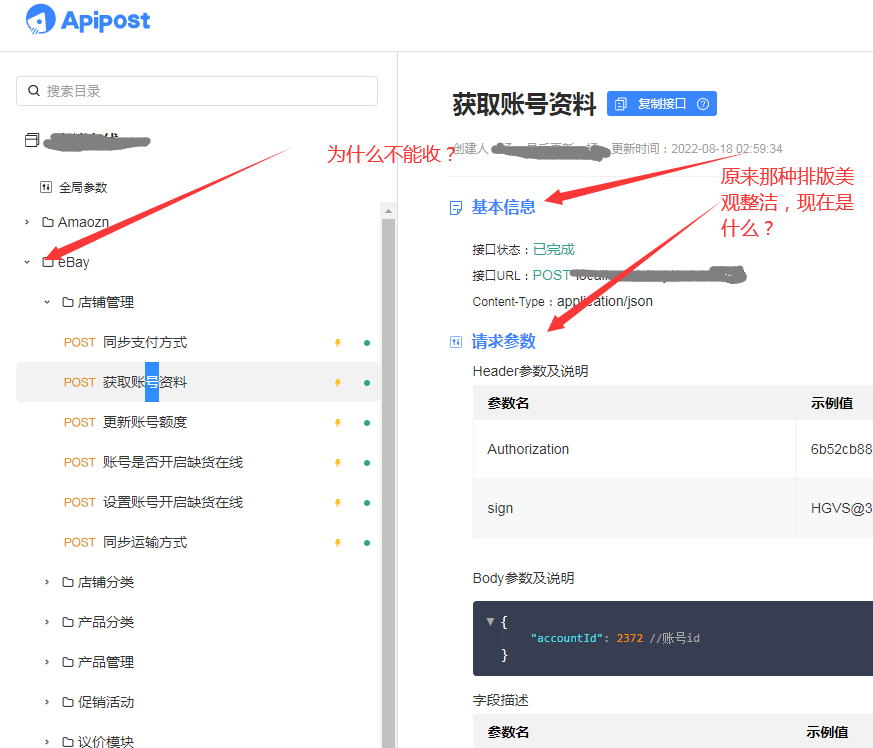Click the 店铺分类 folder icon
Screen dimensions: 873x748
click(x=68, y=582)
